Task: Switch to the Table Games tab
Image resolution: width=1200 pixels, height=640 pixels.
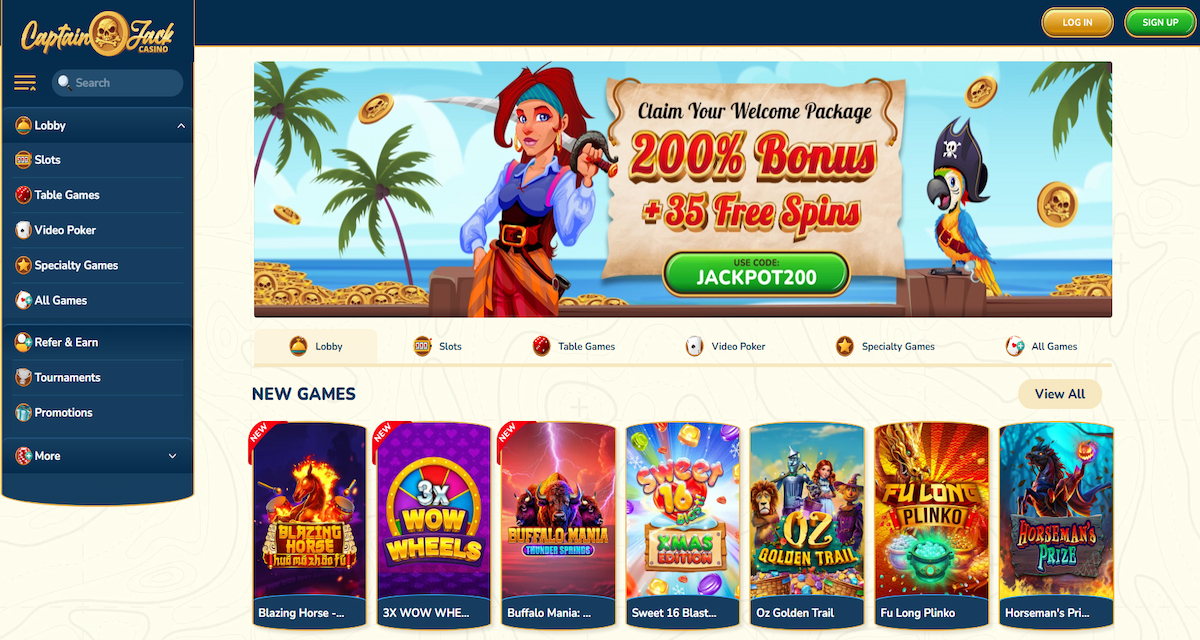Action: [x=574, y=346]
